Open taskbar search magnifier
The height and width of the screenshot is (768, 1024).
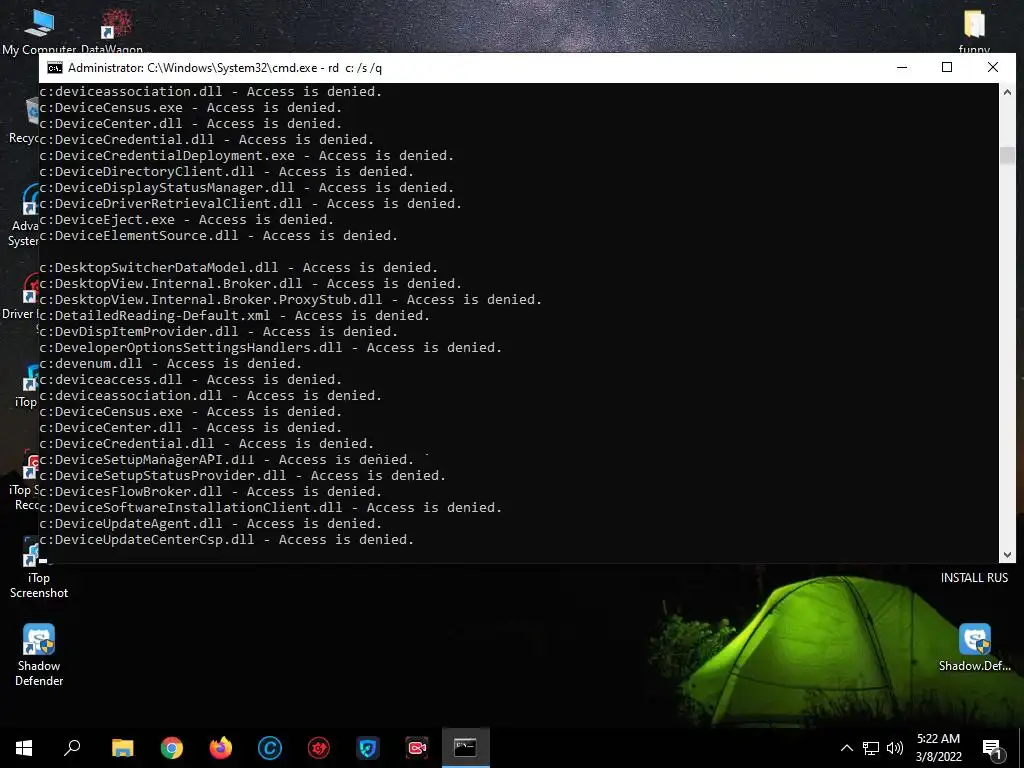[72, 748]
